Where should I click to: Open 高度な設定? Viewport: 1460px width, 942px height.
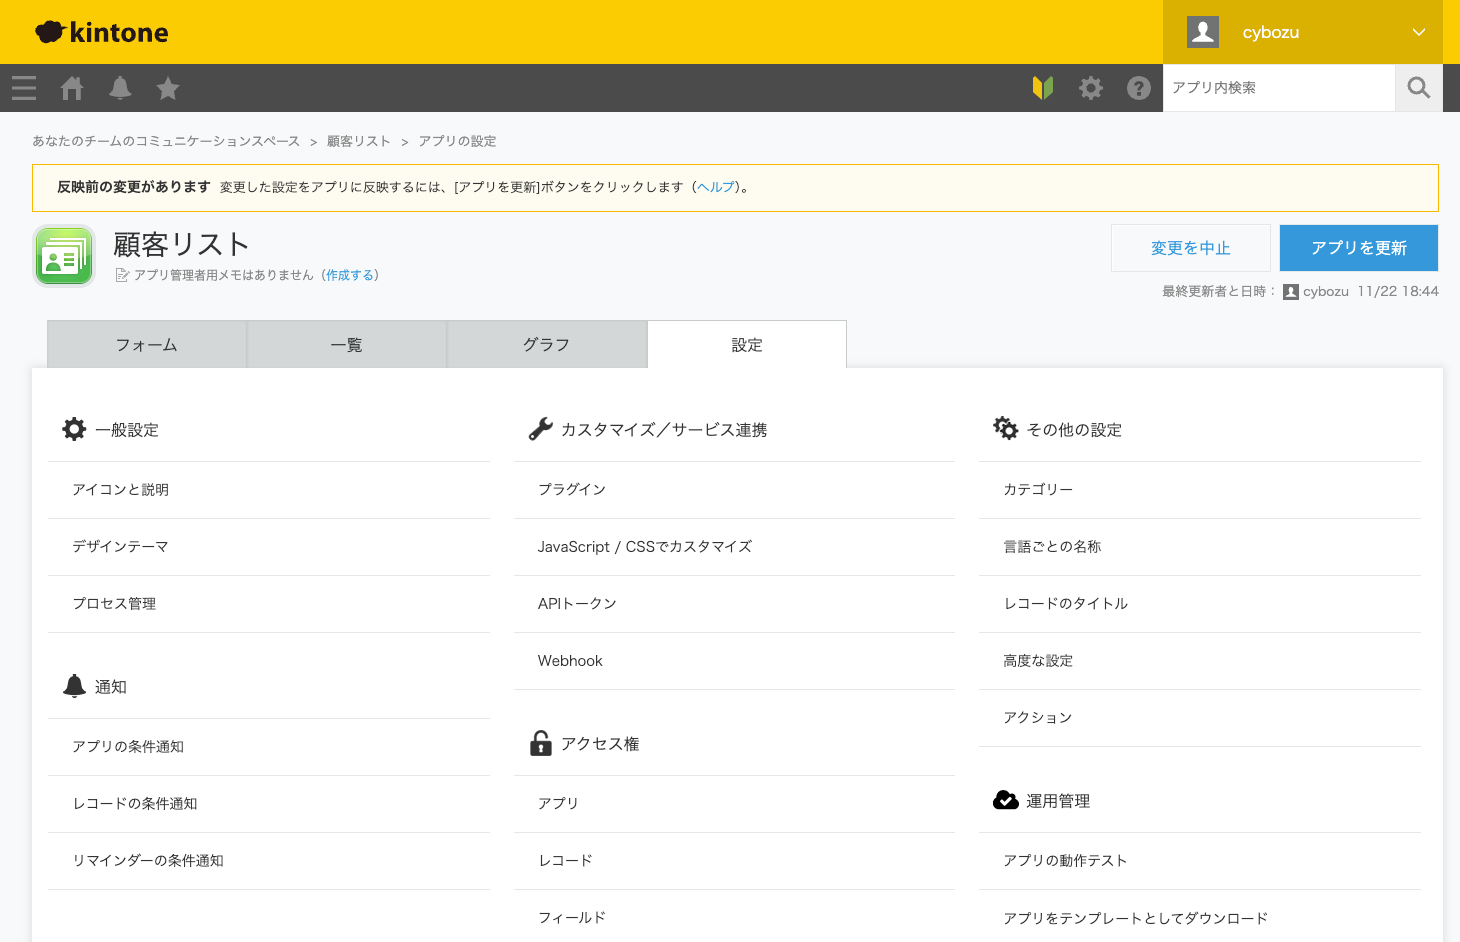[1200, 661]
